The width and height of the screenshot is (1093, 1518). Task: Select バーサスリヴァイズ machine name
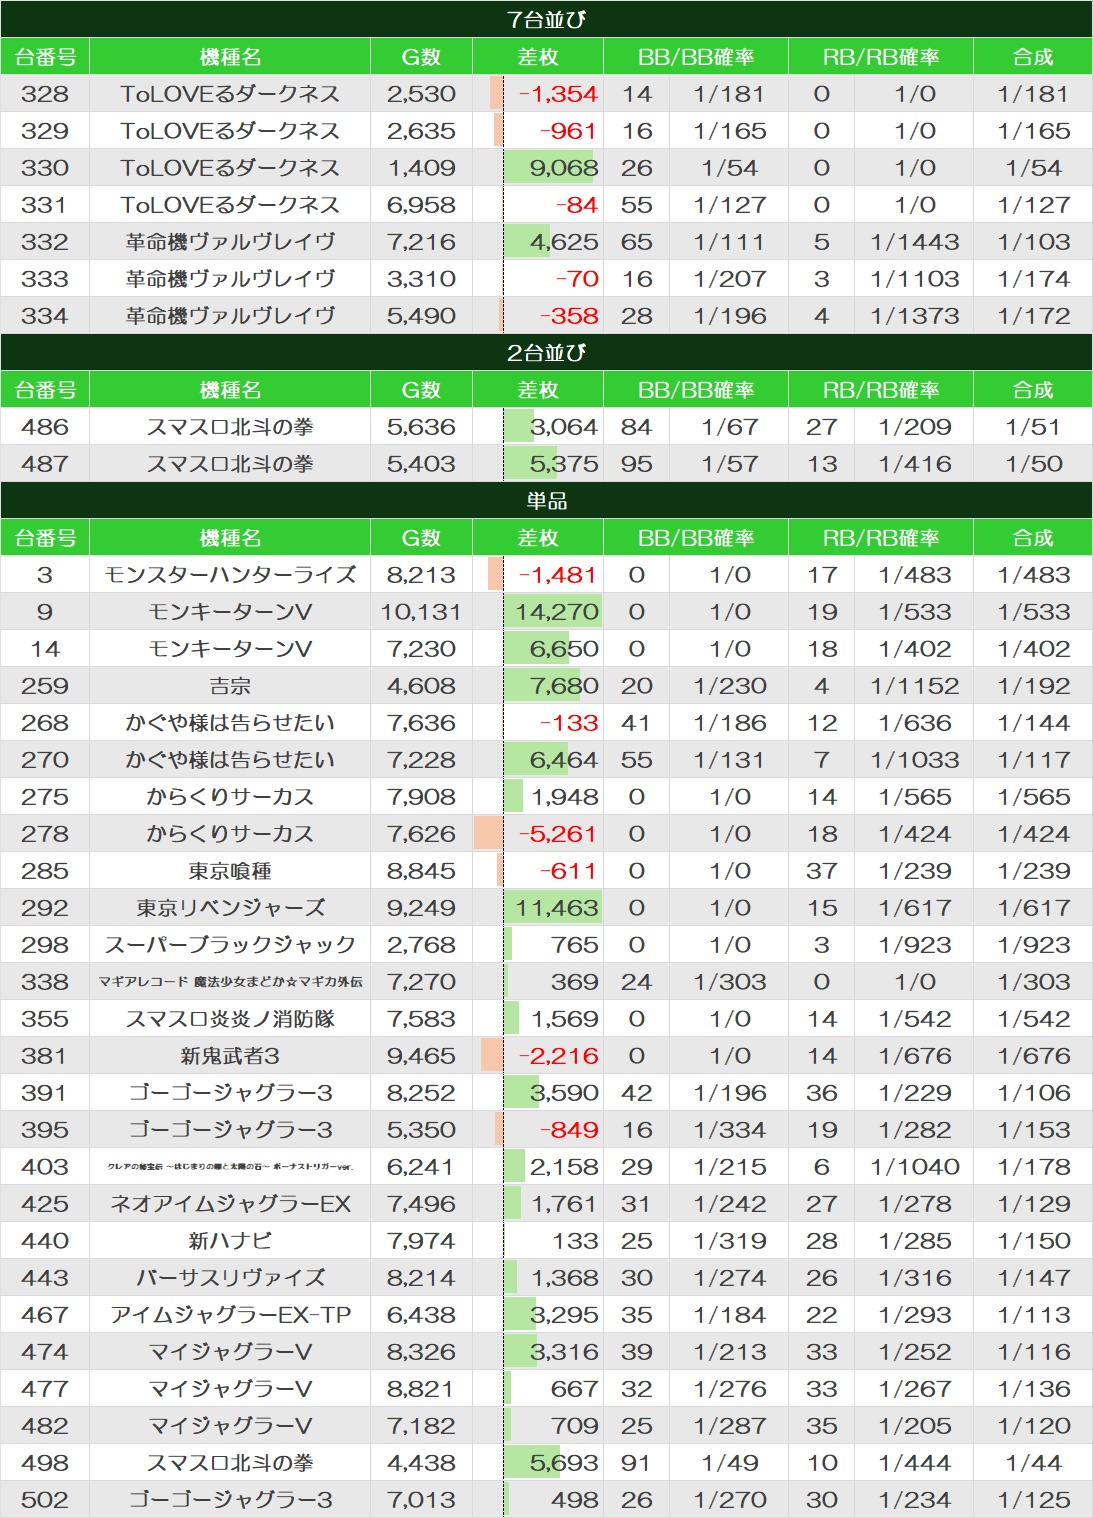(230, 1278)
